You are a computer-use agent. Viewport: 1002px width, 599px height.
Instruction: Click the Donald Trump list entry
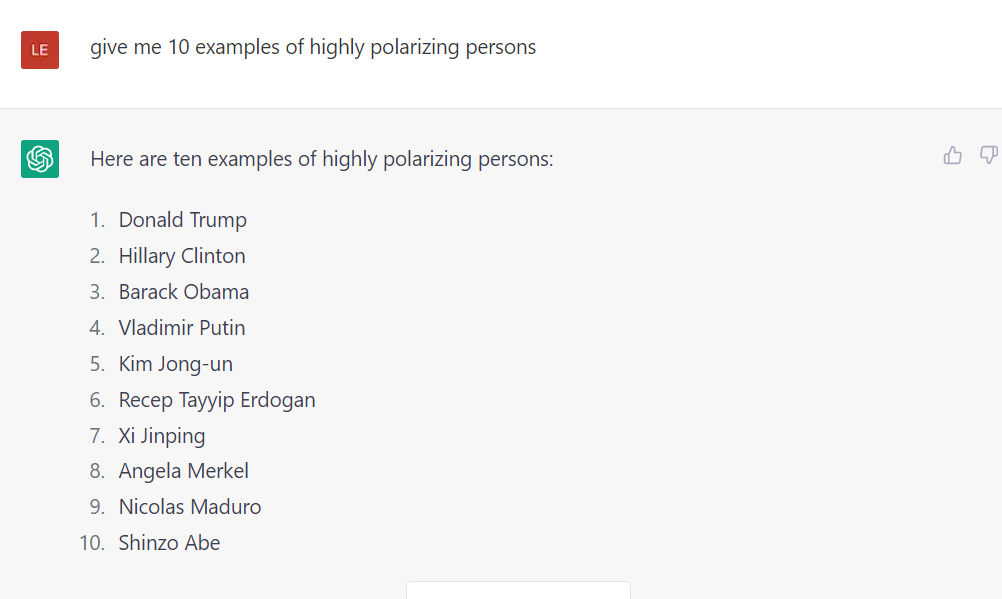pos(182,220)
